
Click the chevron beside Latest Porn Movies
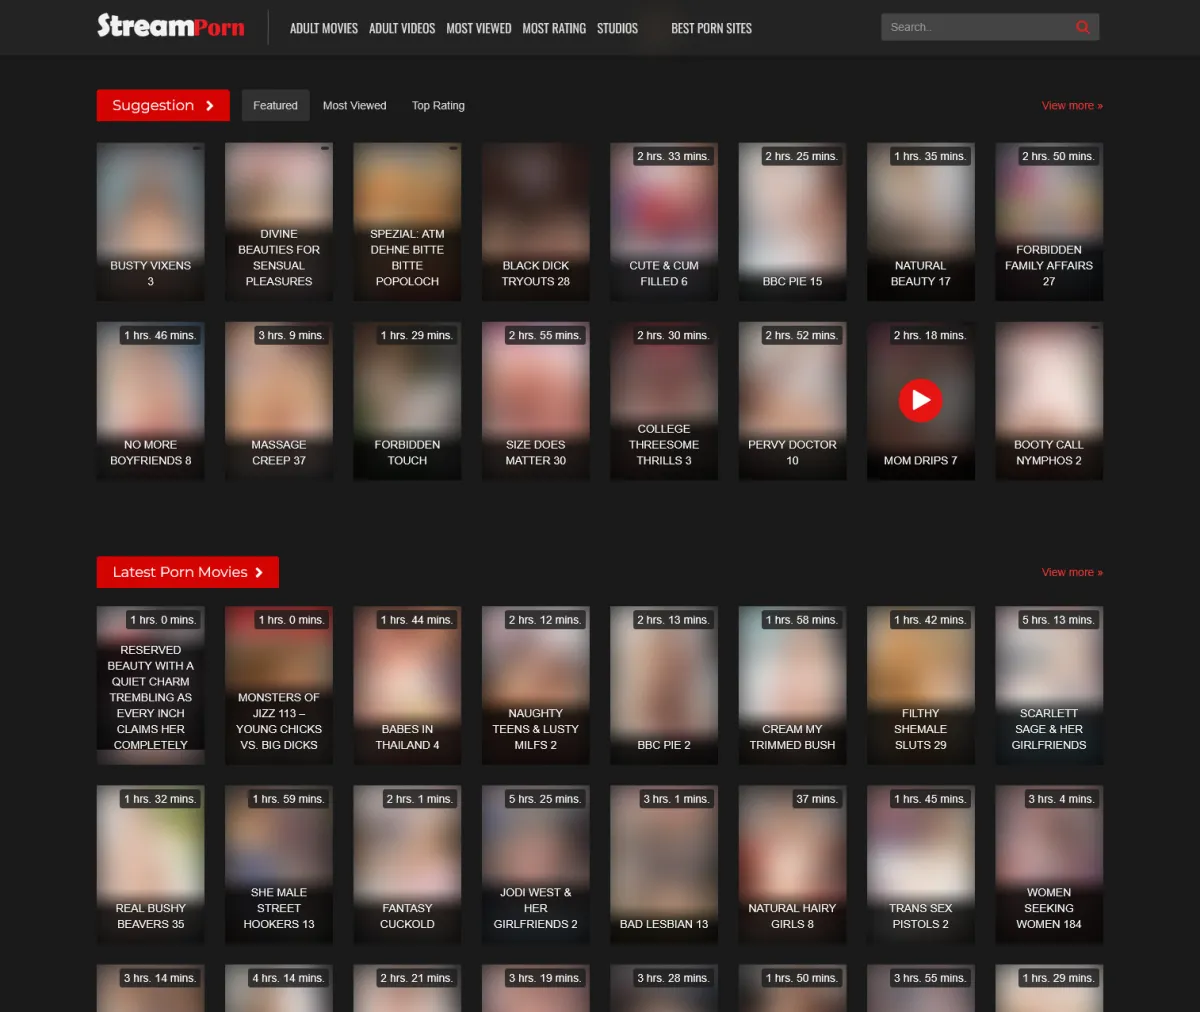pyautogui.click(x=259, y=573)
